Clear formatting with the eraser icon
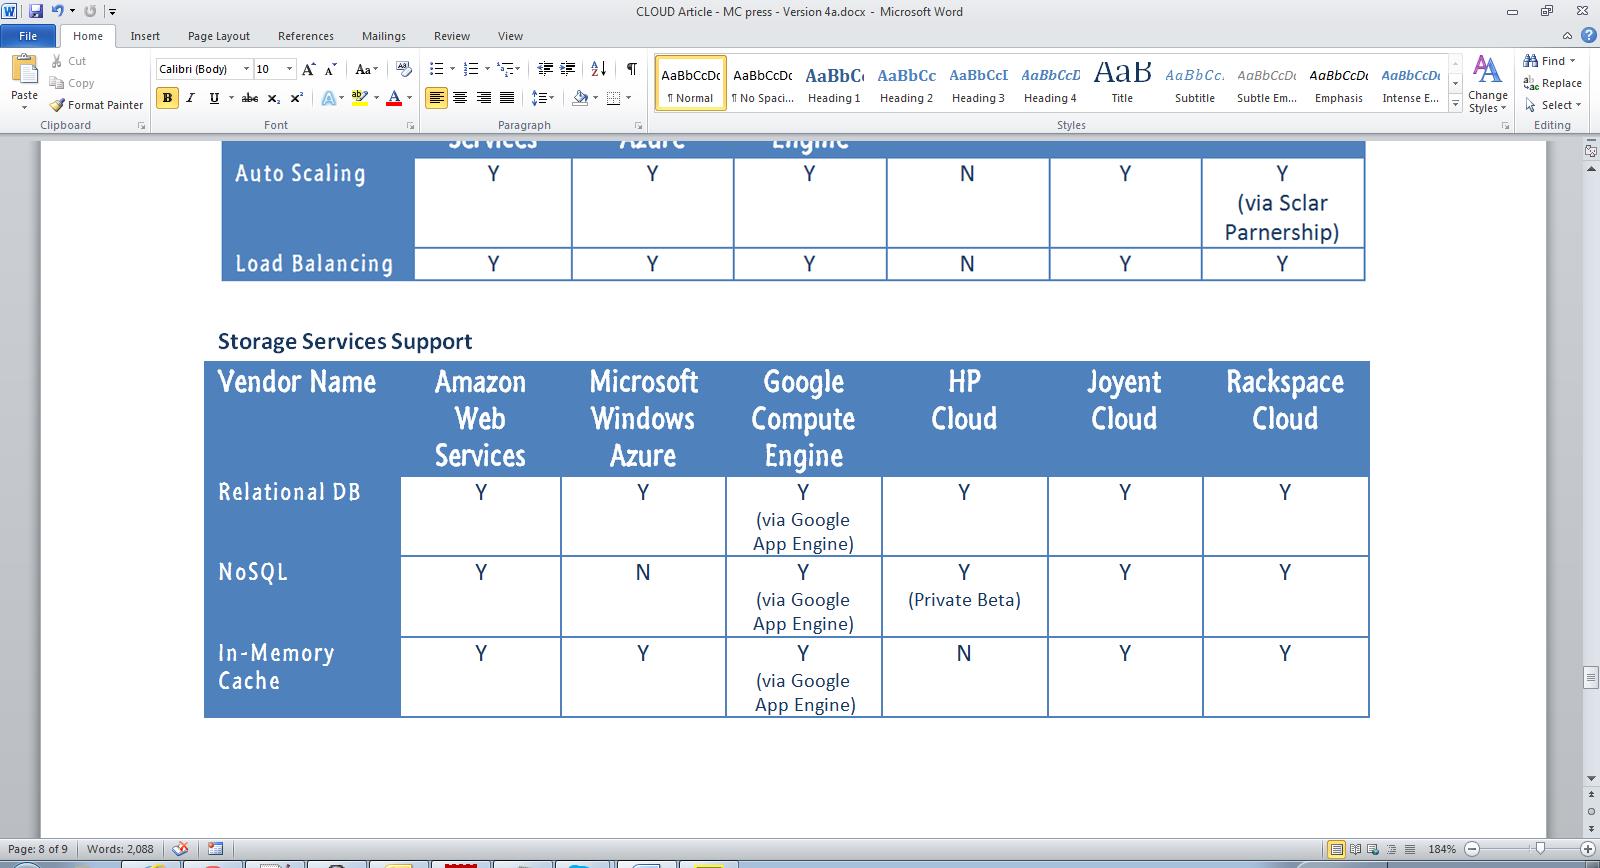 (x=404, y=69)
